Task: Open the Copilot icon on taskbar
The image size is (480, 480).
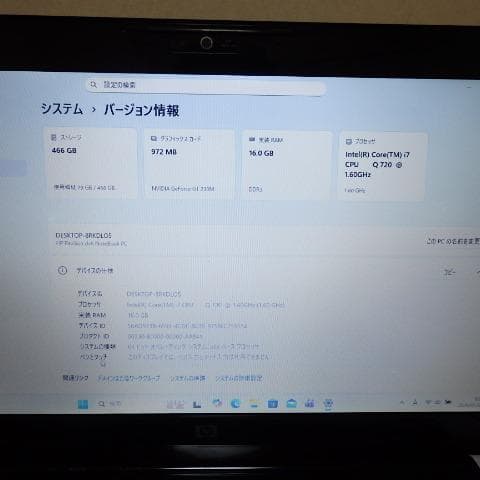Action: 217,403
